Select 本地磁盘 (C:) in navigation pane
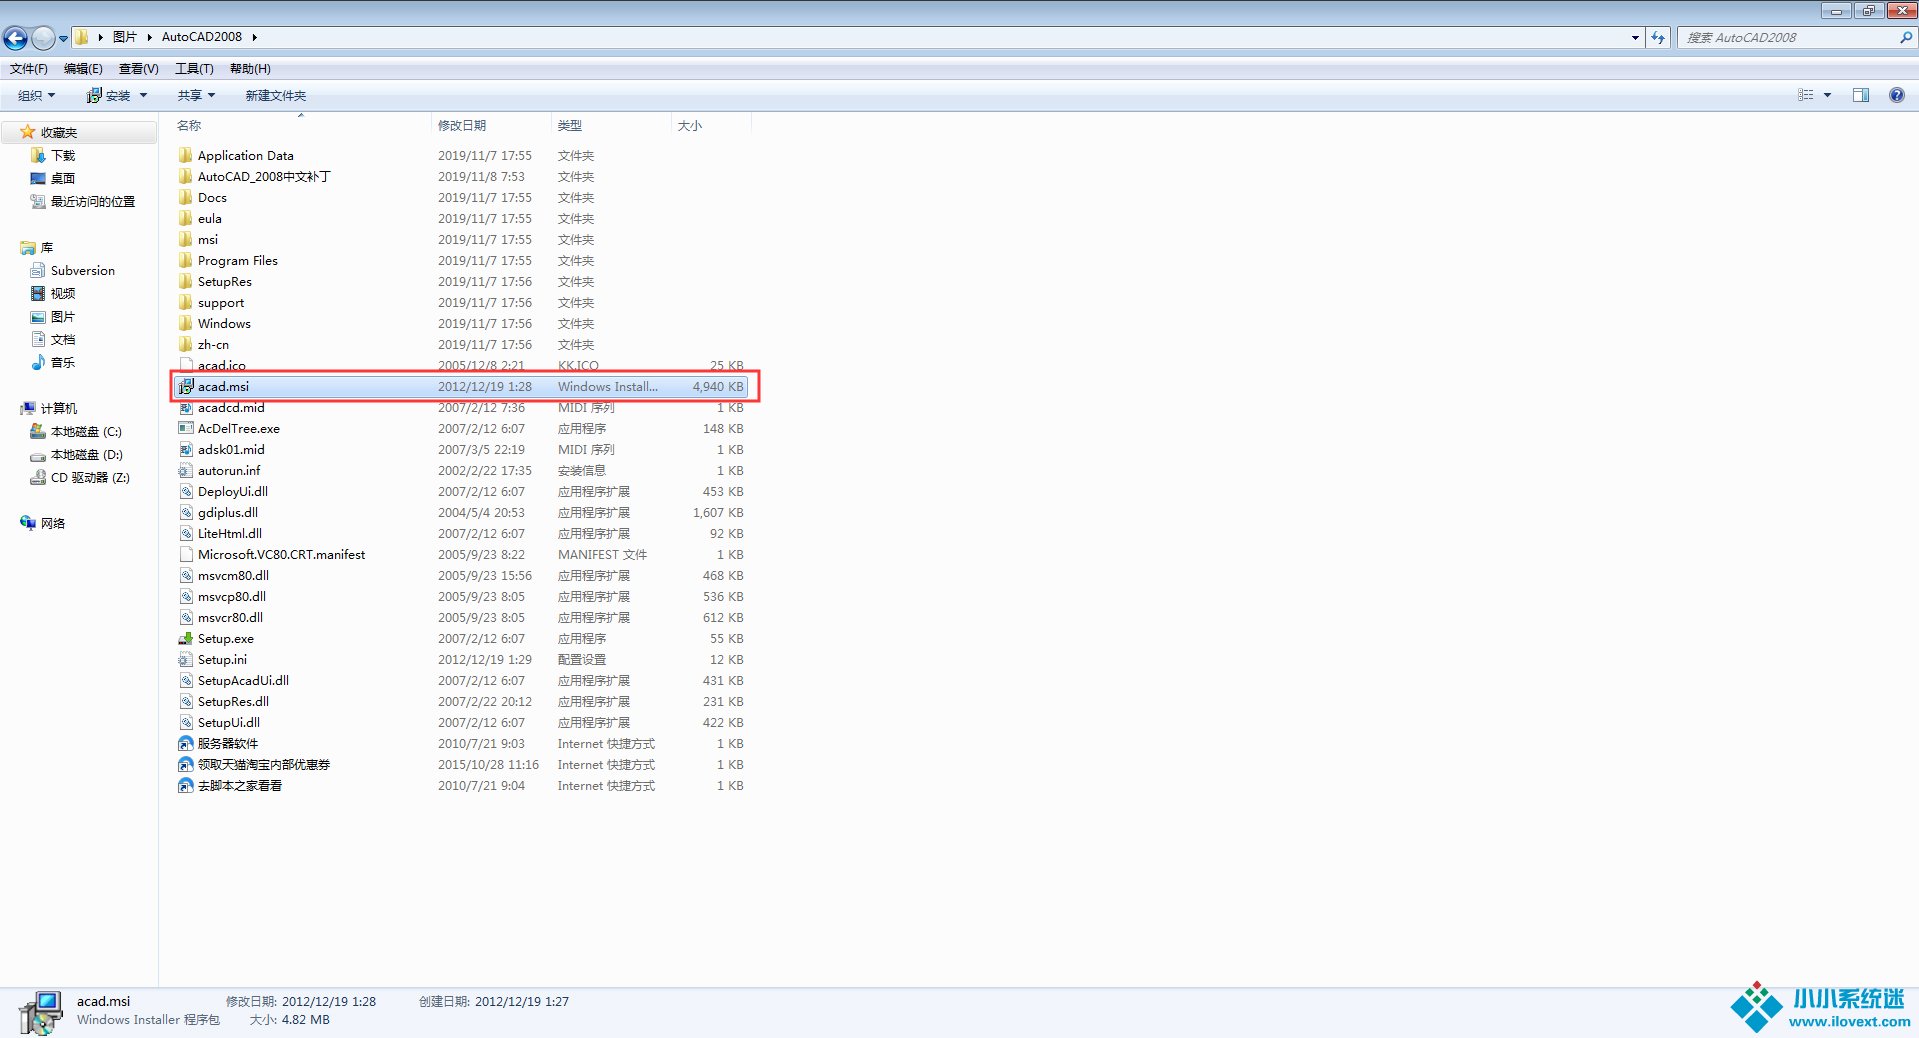The width and height of the screenshot is (1919, 1038). (x=86, y=432)
